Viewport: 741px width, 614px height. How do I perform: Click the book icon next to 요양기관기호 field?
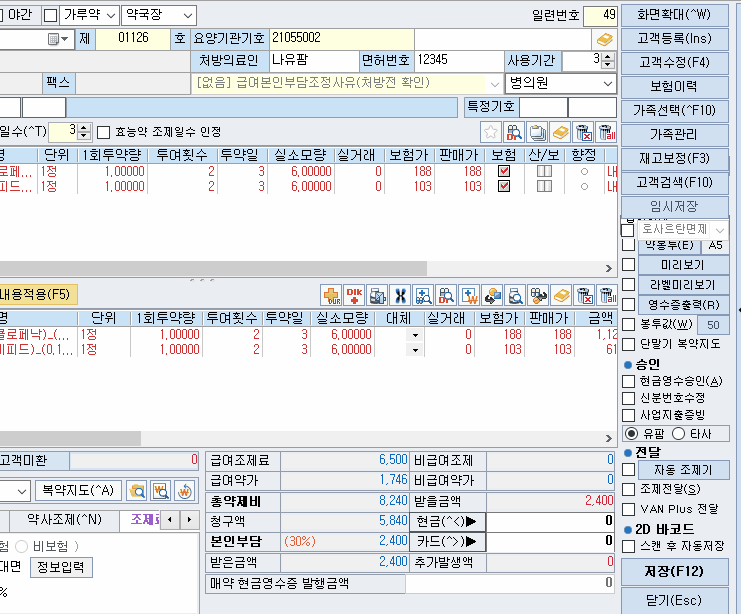click(x=604, y=39)
